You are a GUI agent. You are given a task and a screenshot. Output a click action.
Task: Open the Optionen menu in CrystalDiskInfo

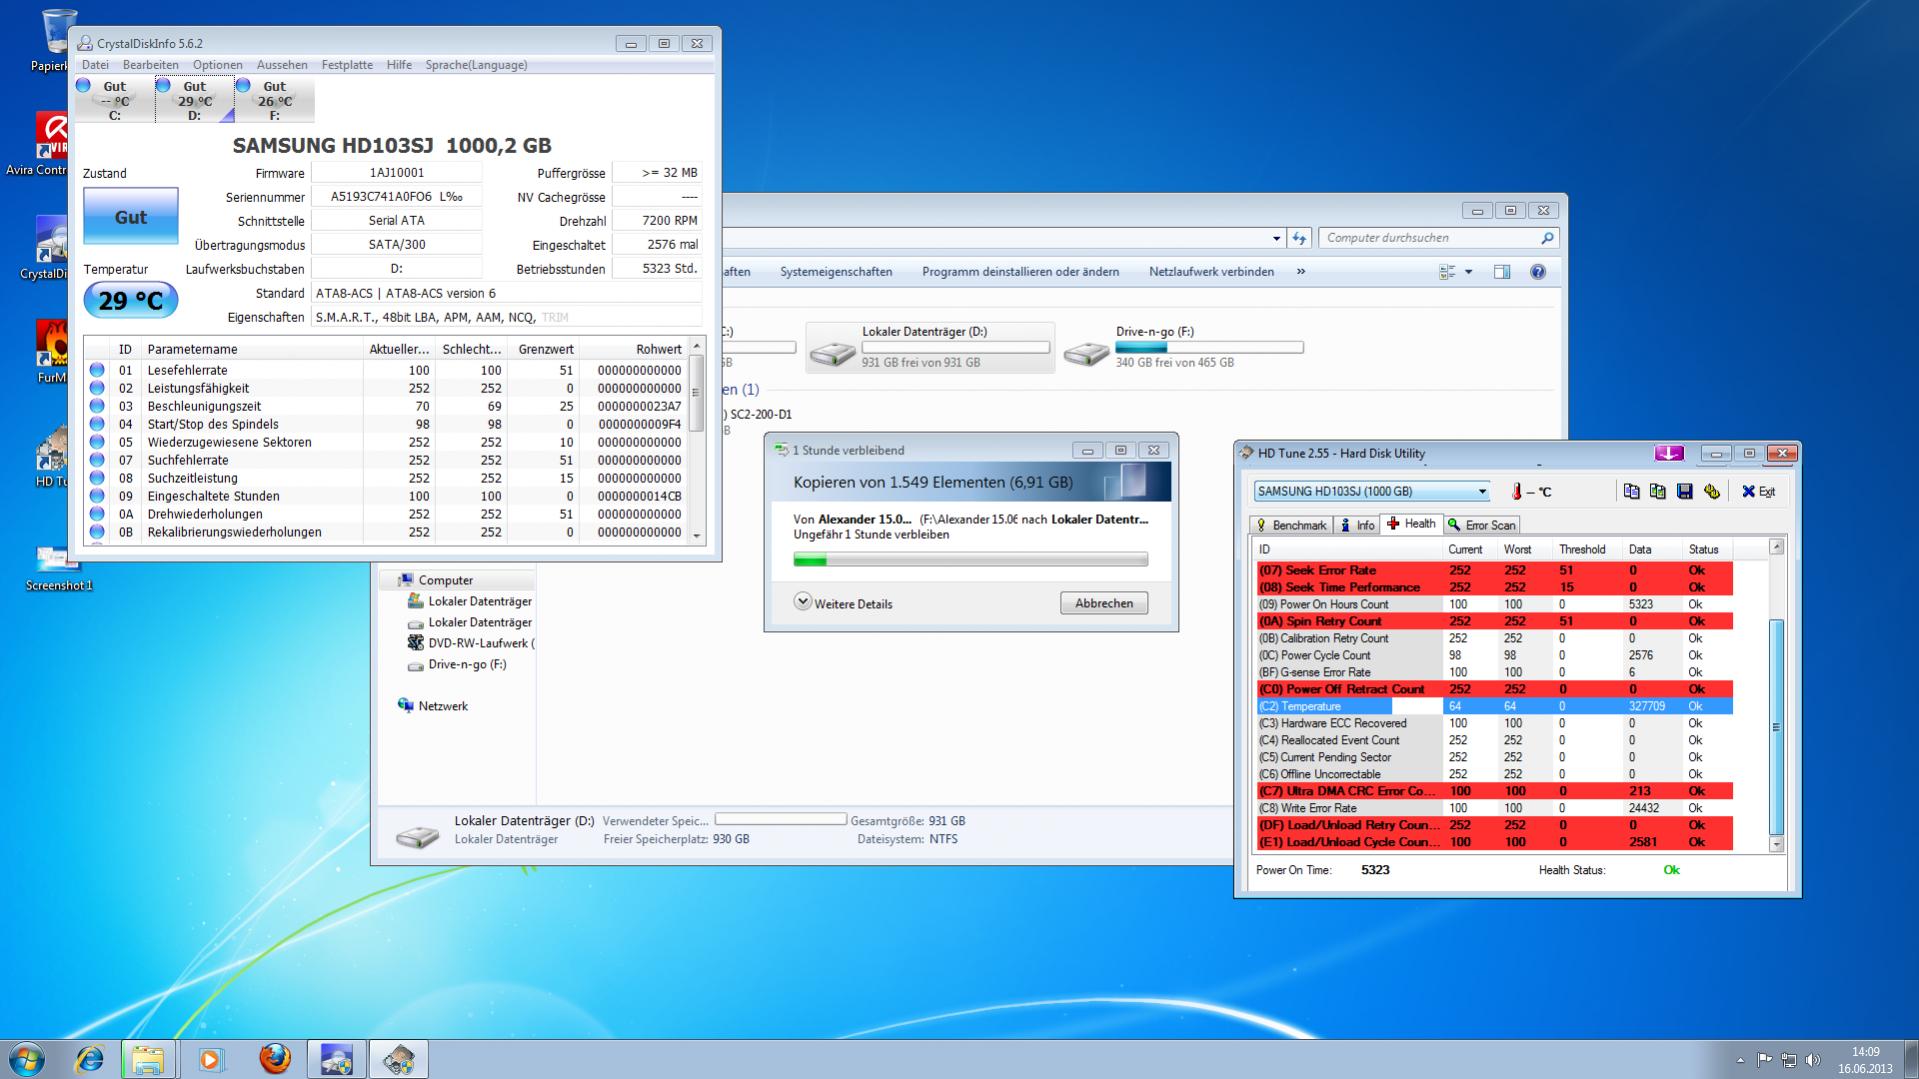tap(218, 65)
